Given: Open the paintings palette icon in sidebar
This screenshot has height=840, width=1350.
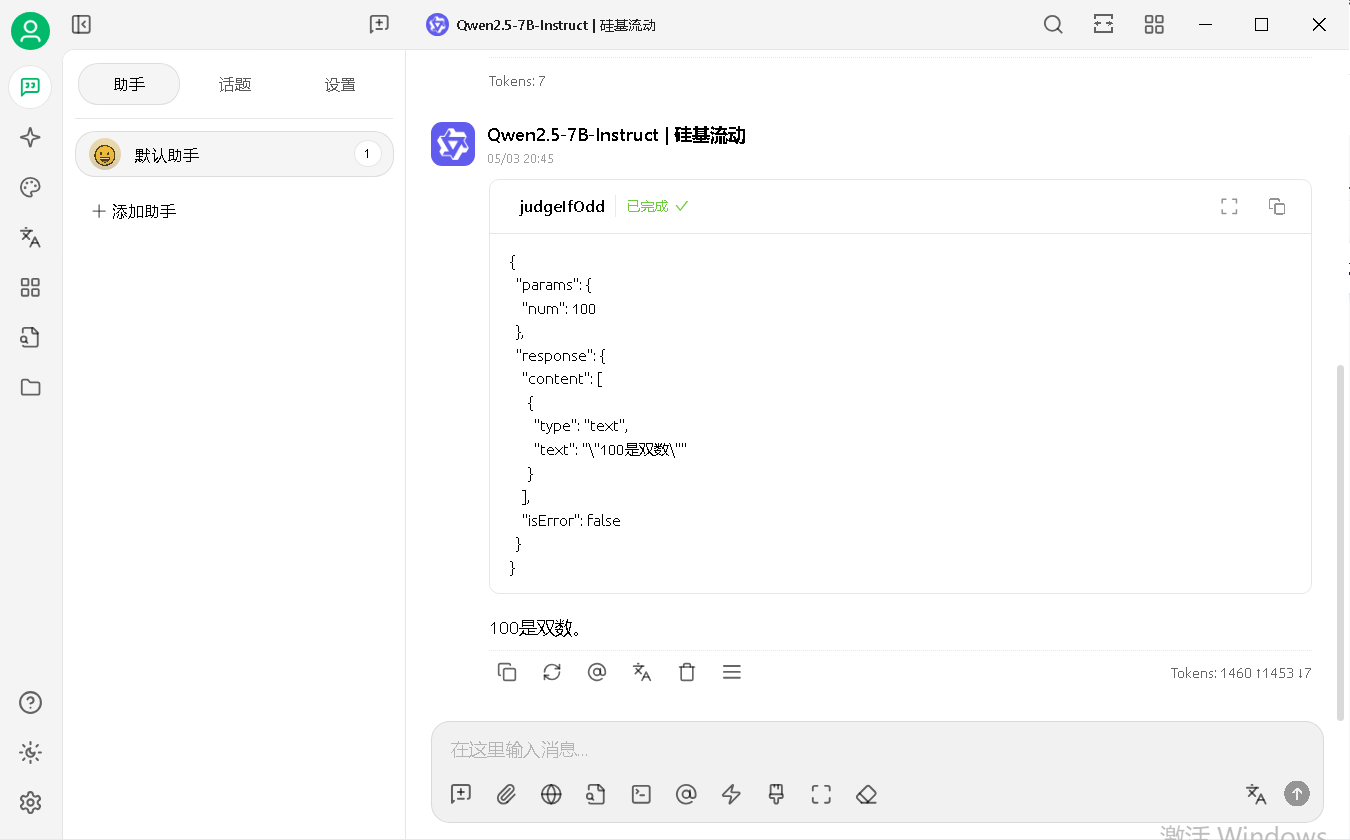Looking at the screenshot, I should pyautogui.click(x=31, y=188).
